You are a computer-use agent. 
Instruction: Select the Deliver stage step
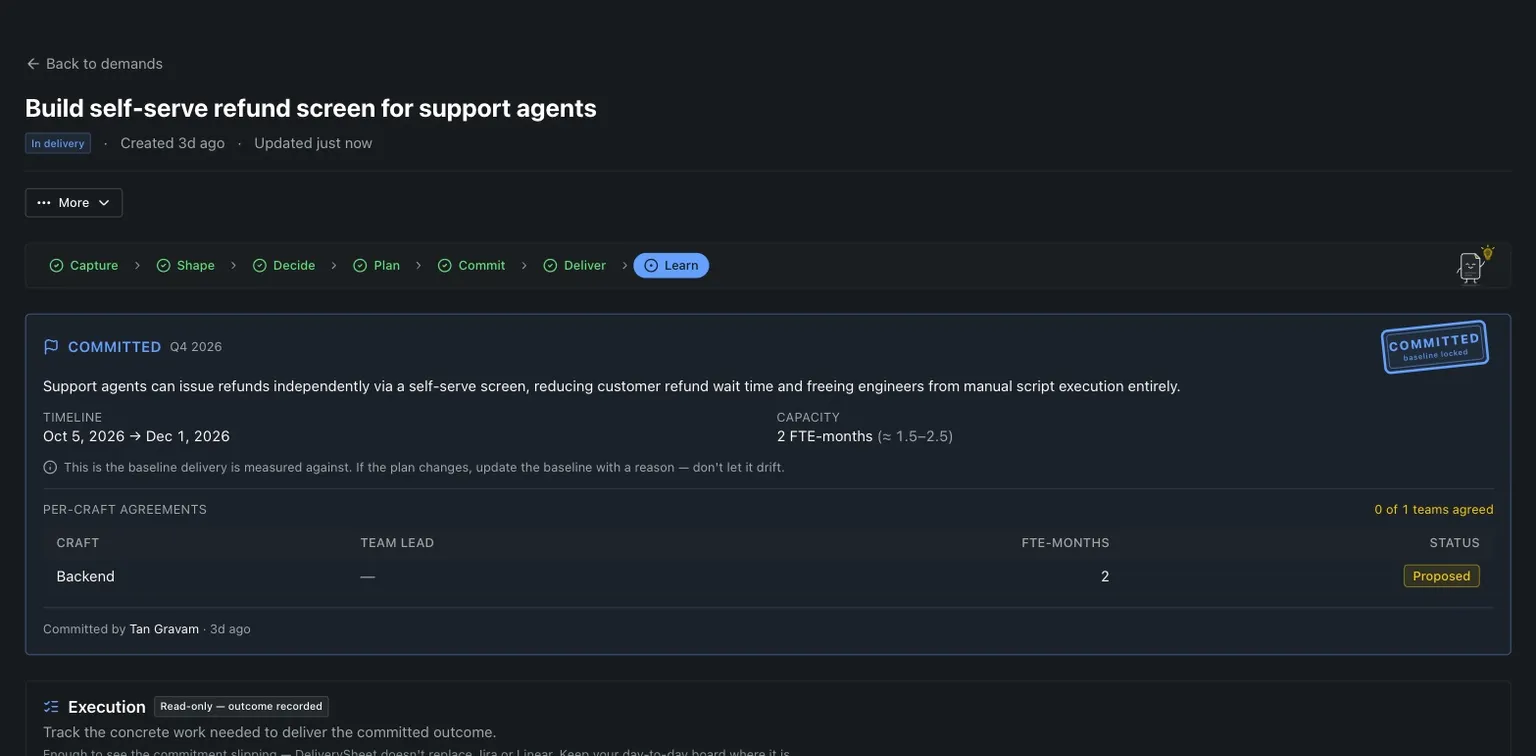tap(575, 265)
